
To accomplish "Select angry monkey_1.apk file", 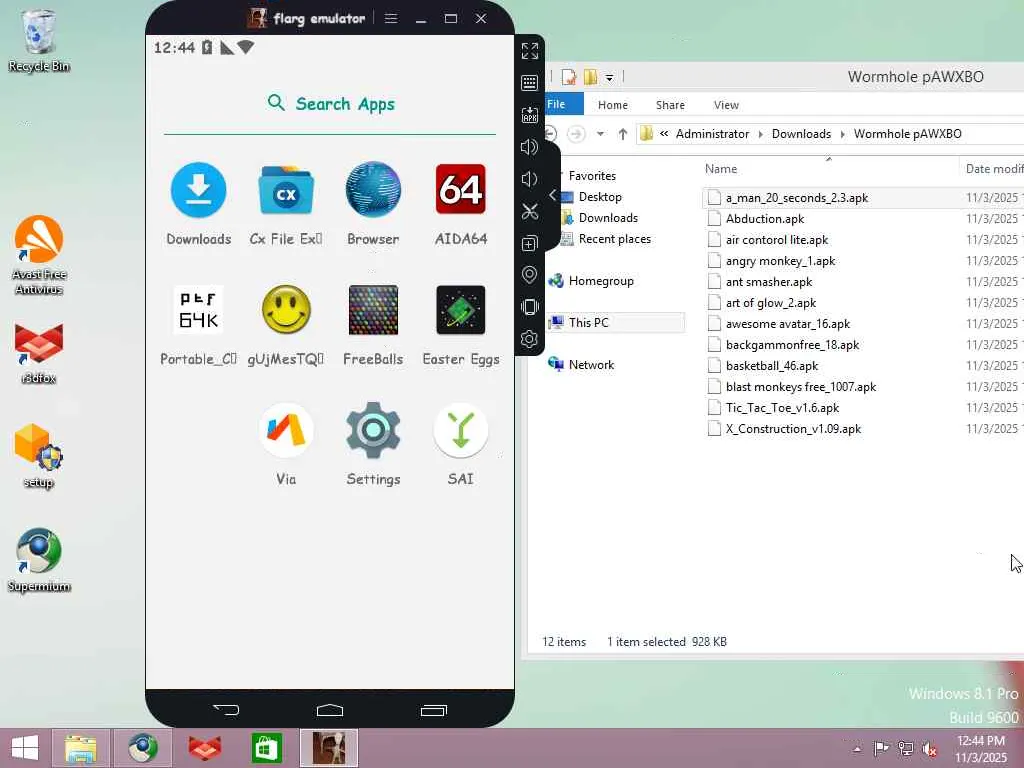I will (780, 261).
